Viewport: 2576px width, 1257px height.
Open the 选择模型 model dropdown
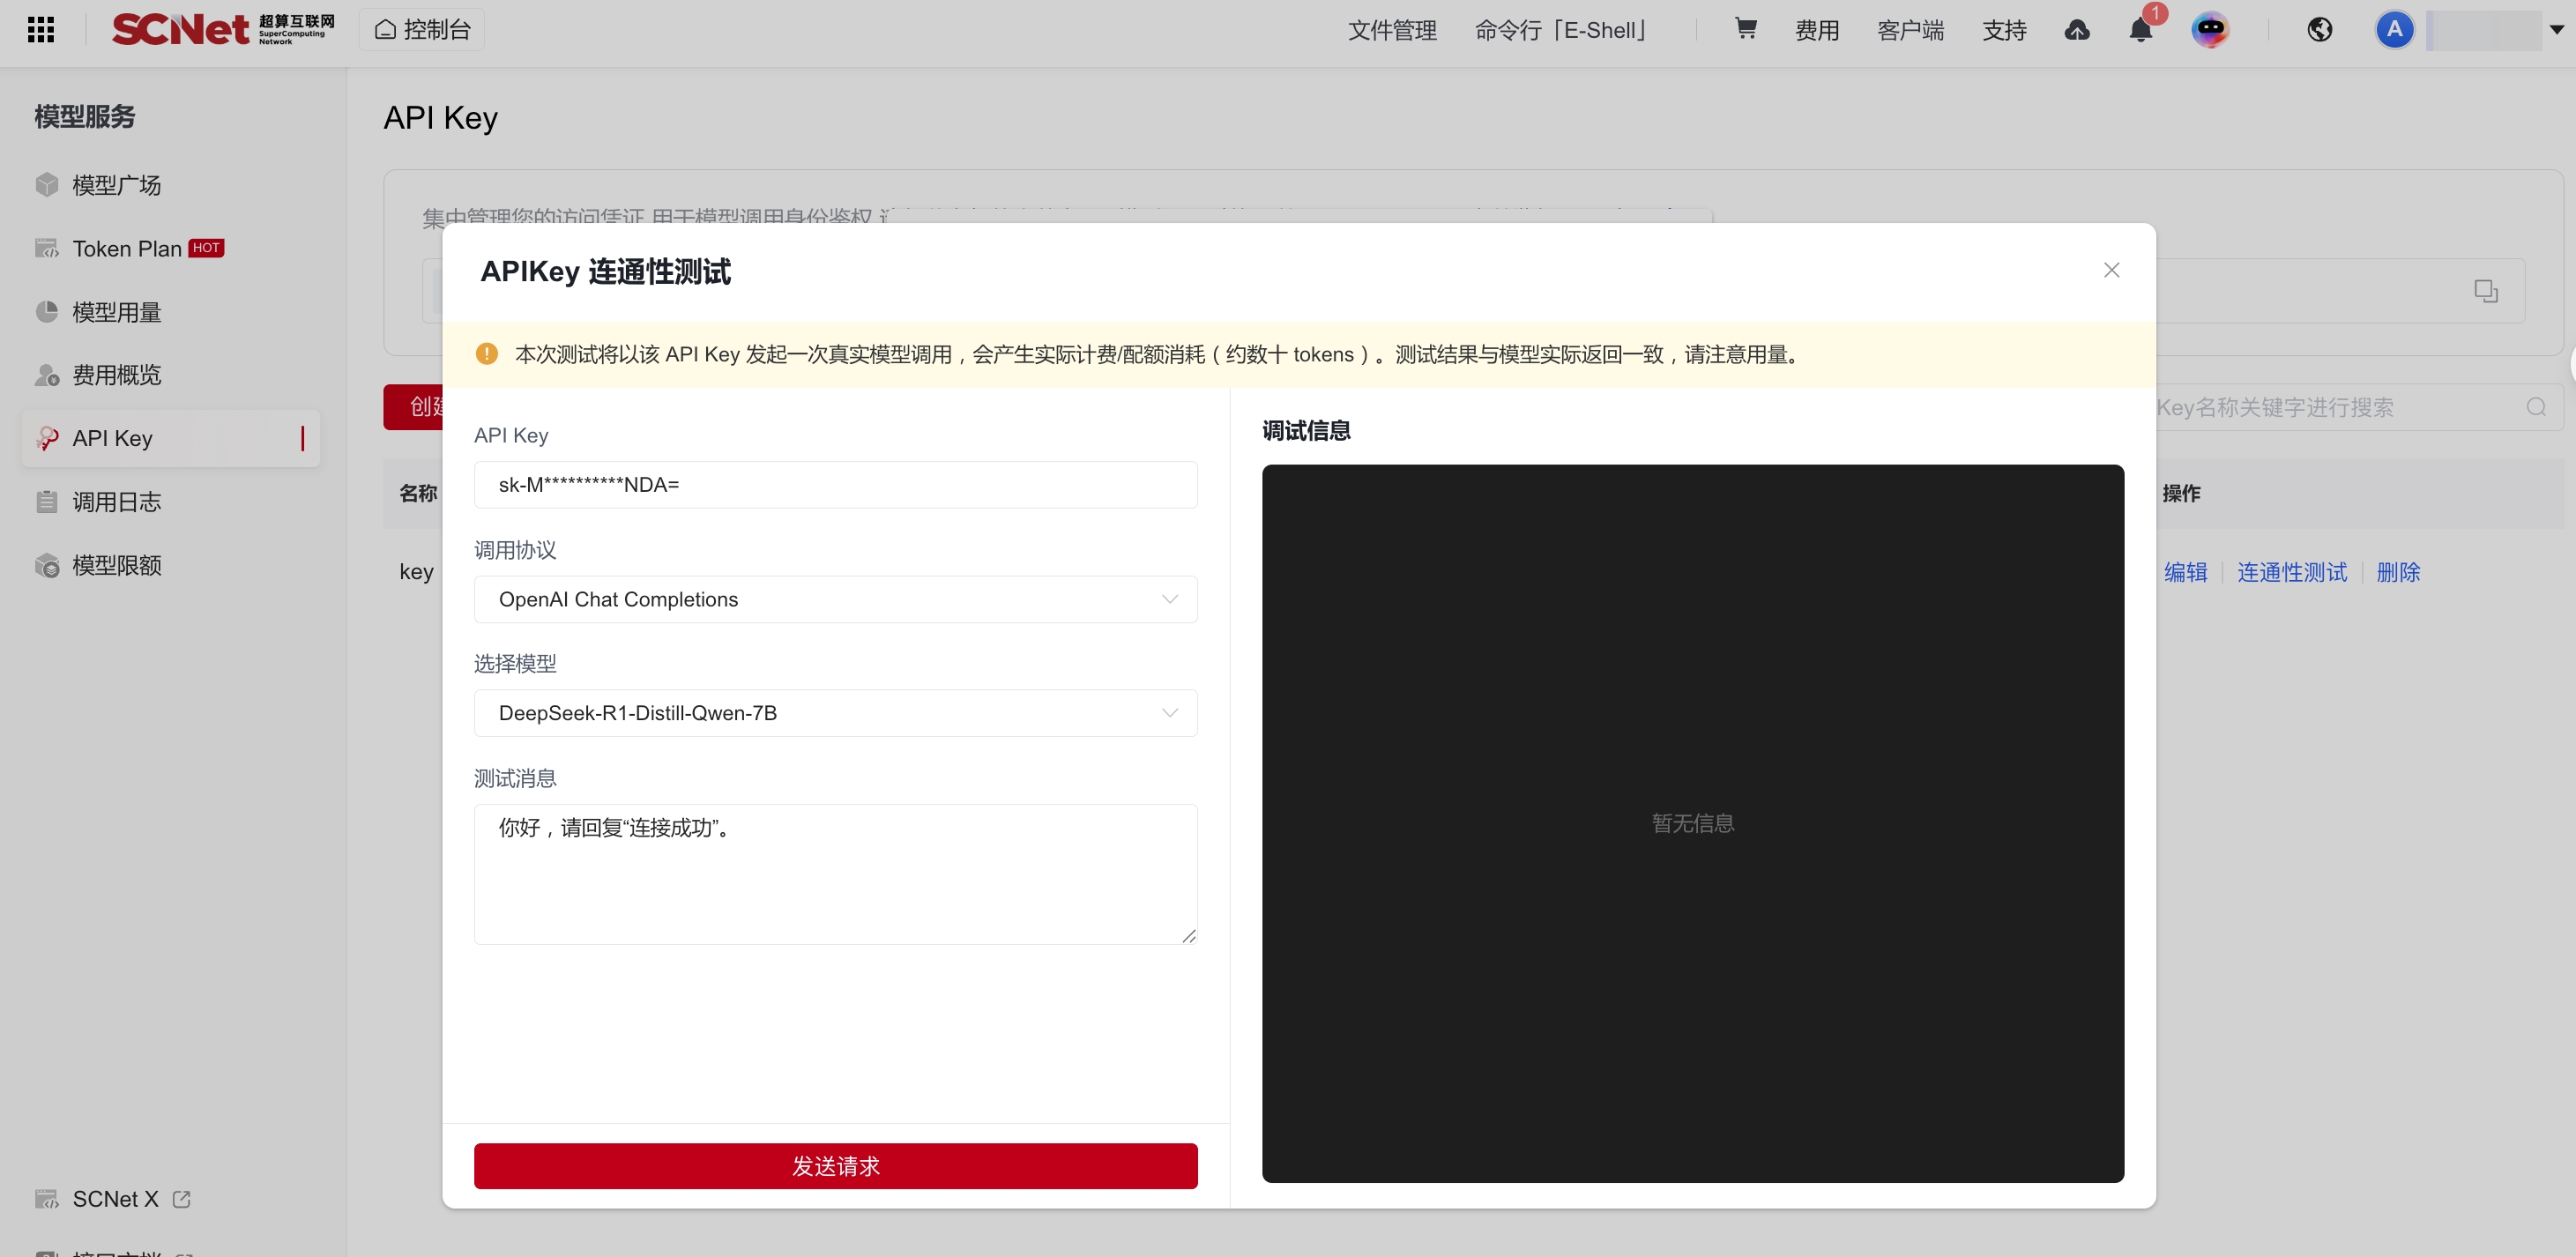tap(835, 713)
